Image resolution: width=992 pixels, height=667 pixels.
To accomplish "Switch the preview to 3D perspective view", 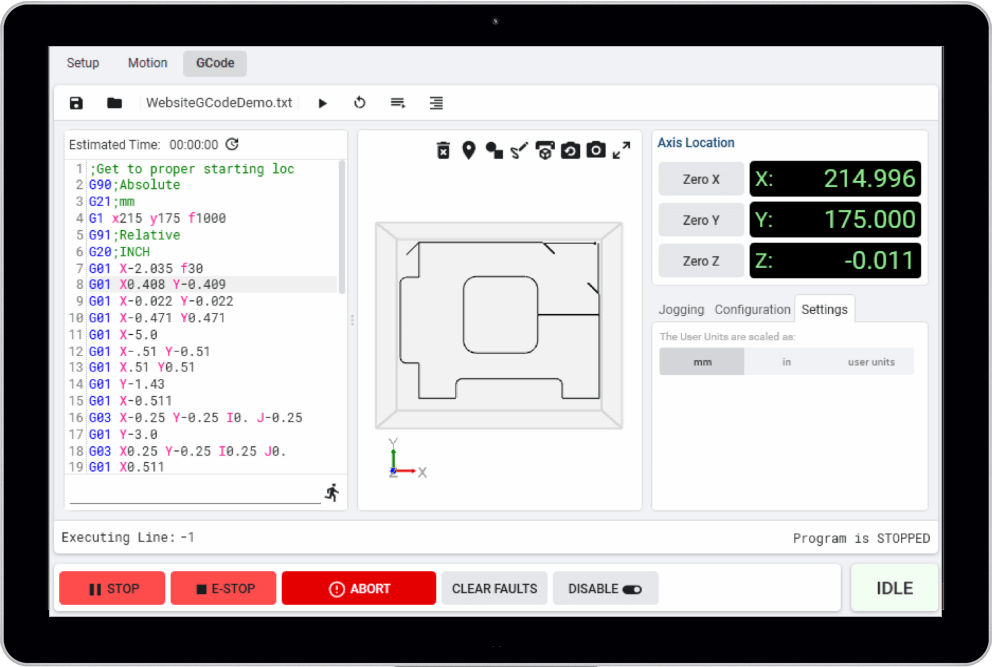I will [x=545, y=150].
